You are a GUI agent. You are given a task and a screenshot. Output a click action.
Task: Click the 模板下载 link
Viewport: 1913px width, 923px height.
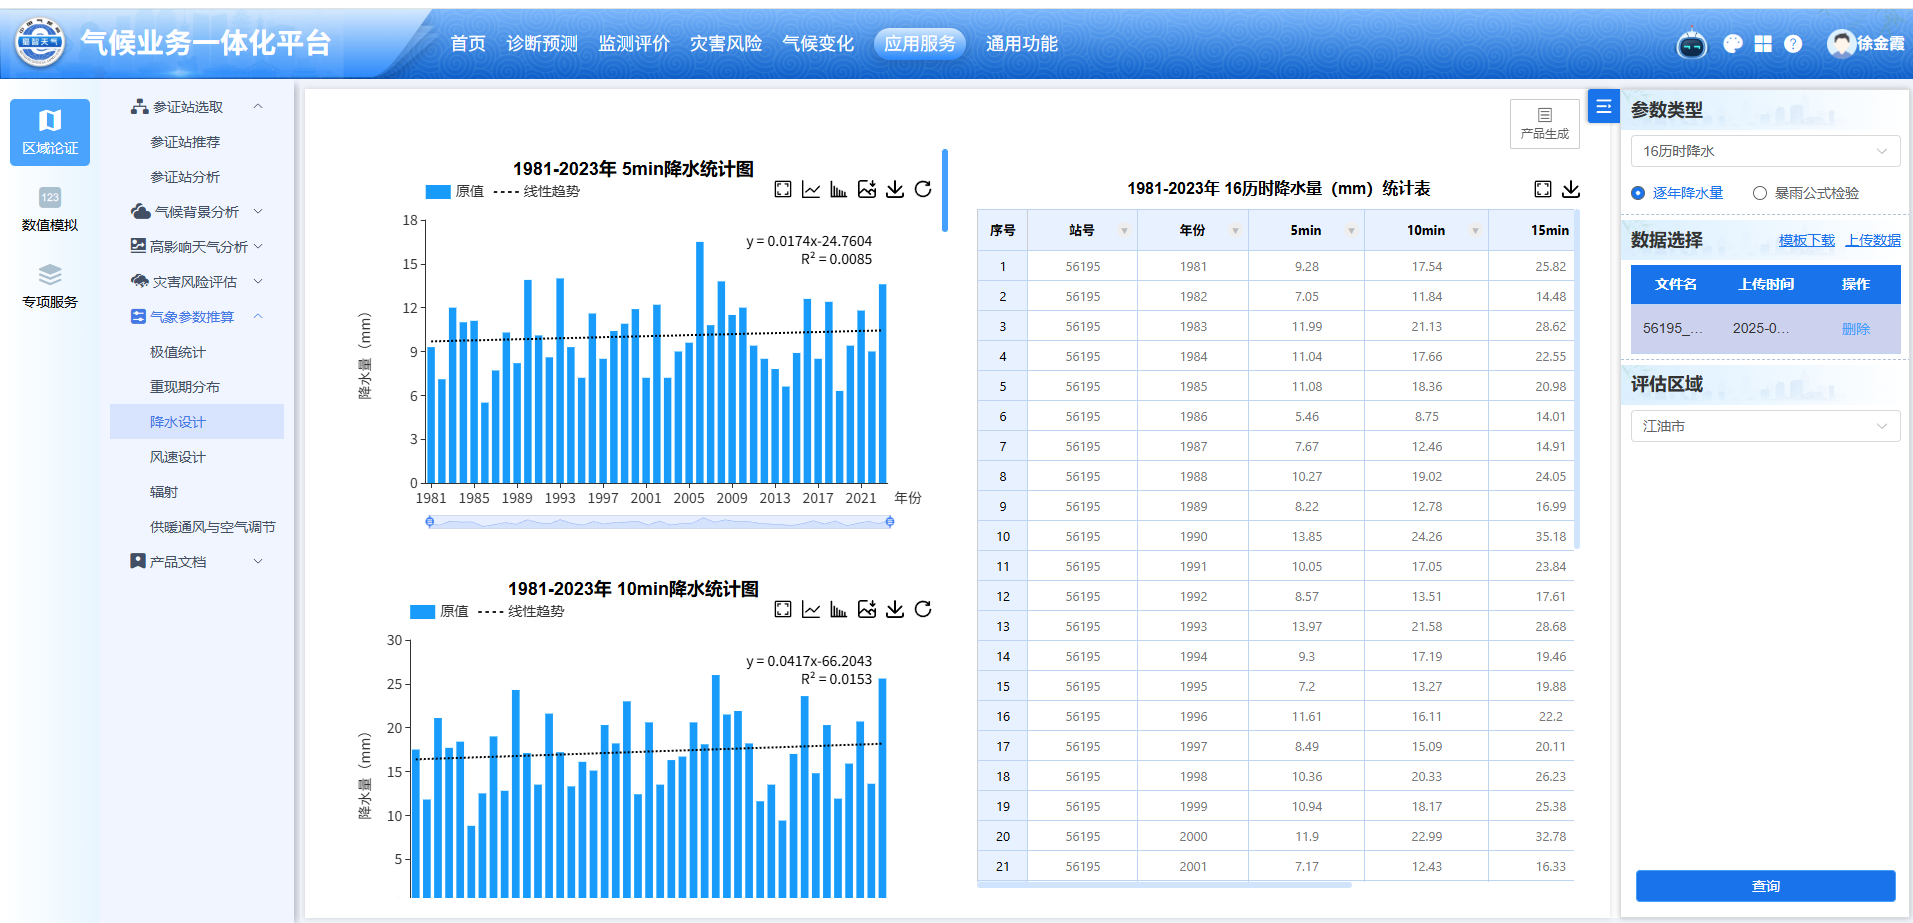1806,240
